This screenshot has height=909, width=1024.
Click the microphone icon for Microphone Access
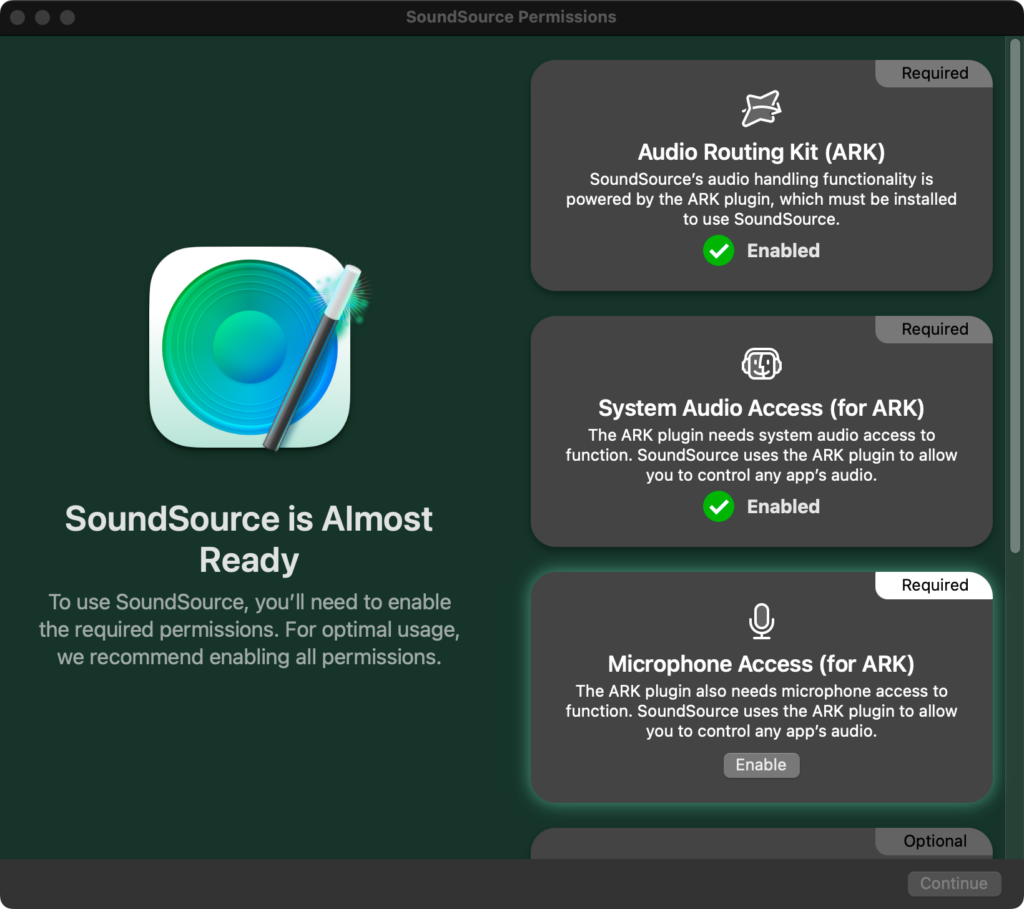pos(761,621)
